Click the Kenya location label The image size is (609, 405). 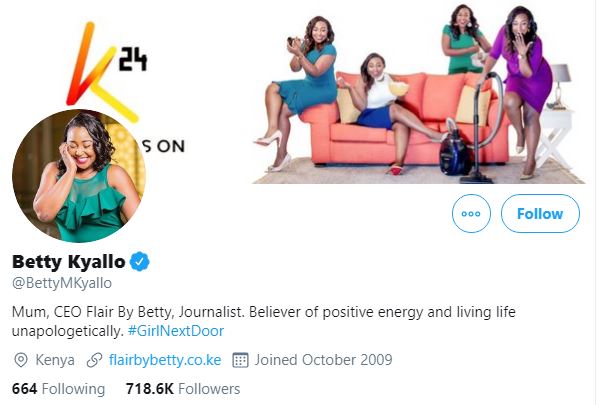[56, 359]
